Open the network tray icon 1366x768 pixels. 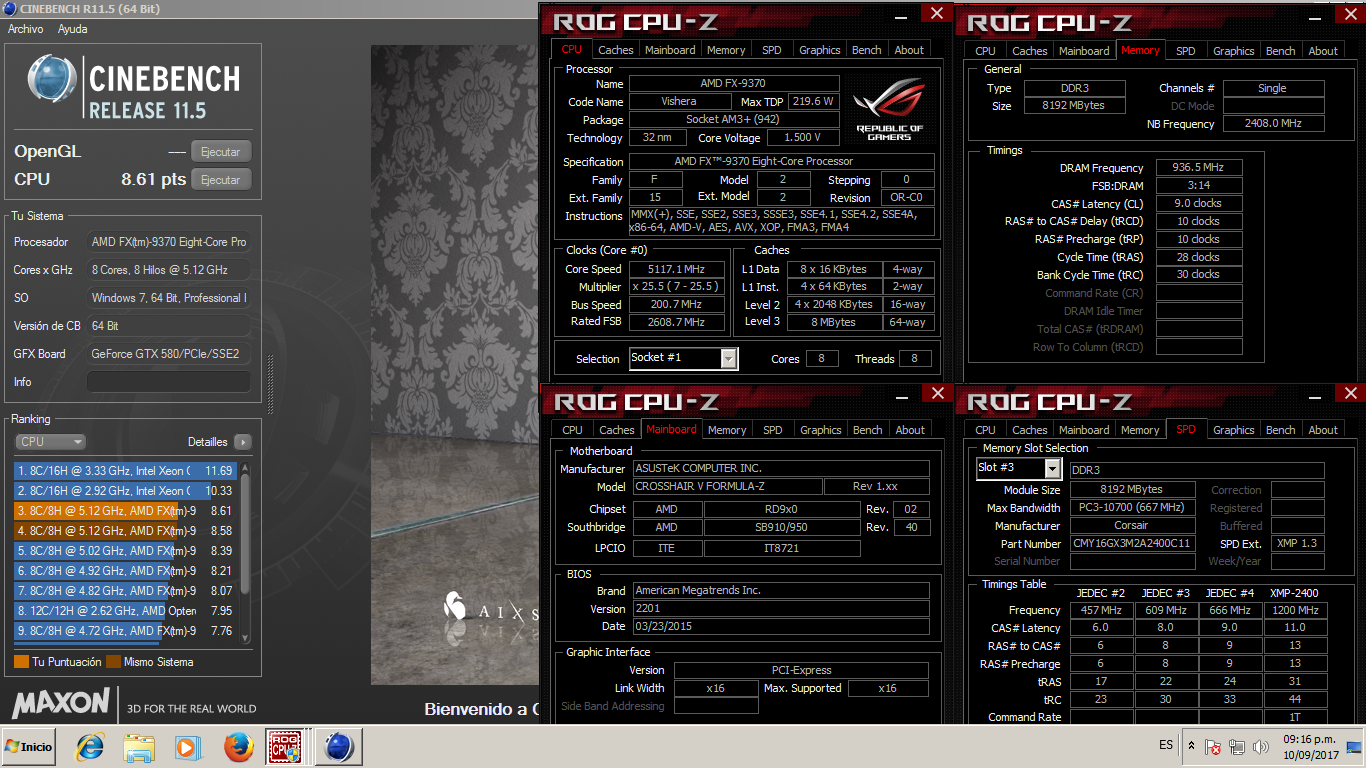1237,747
